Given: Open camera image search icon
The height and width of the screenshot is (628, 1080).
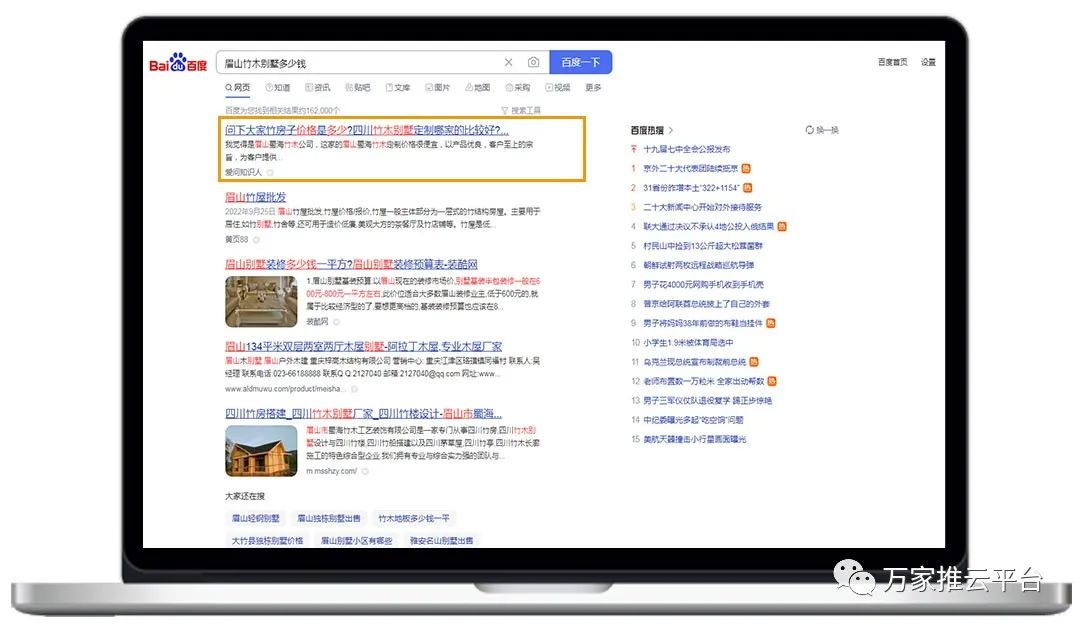Looking at the screenshot, I should pos(533,63).
